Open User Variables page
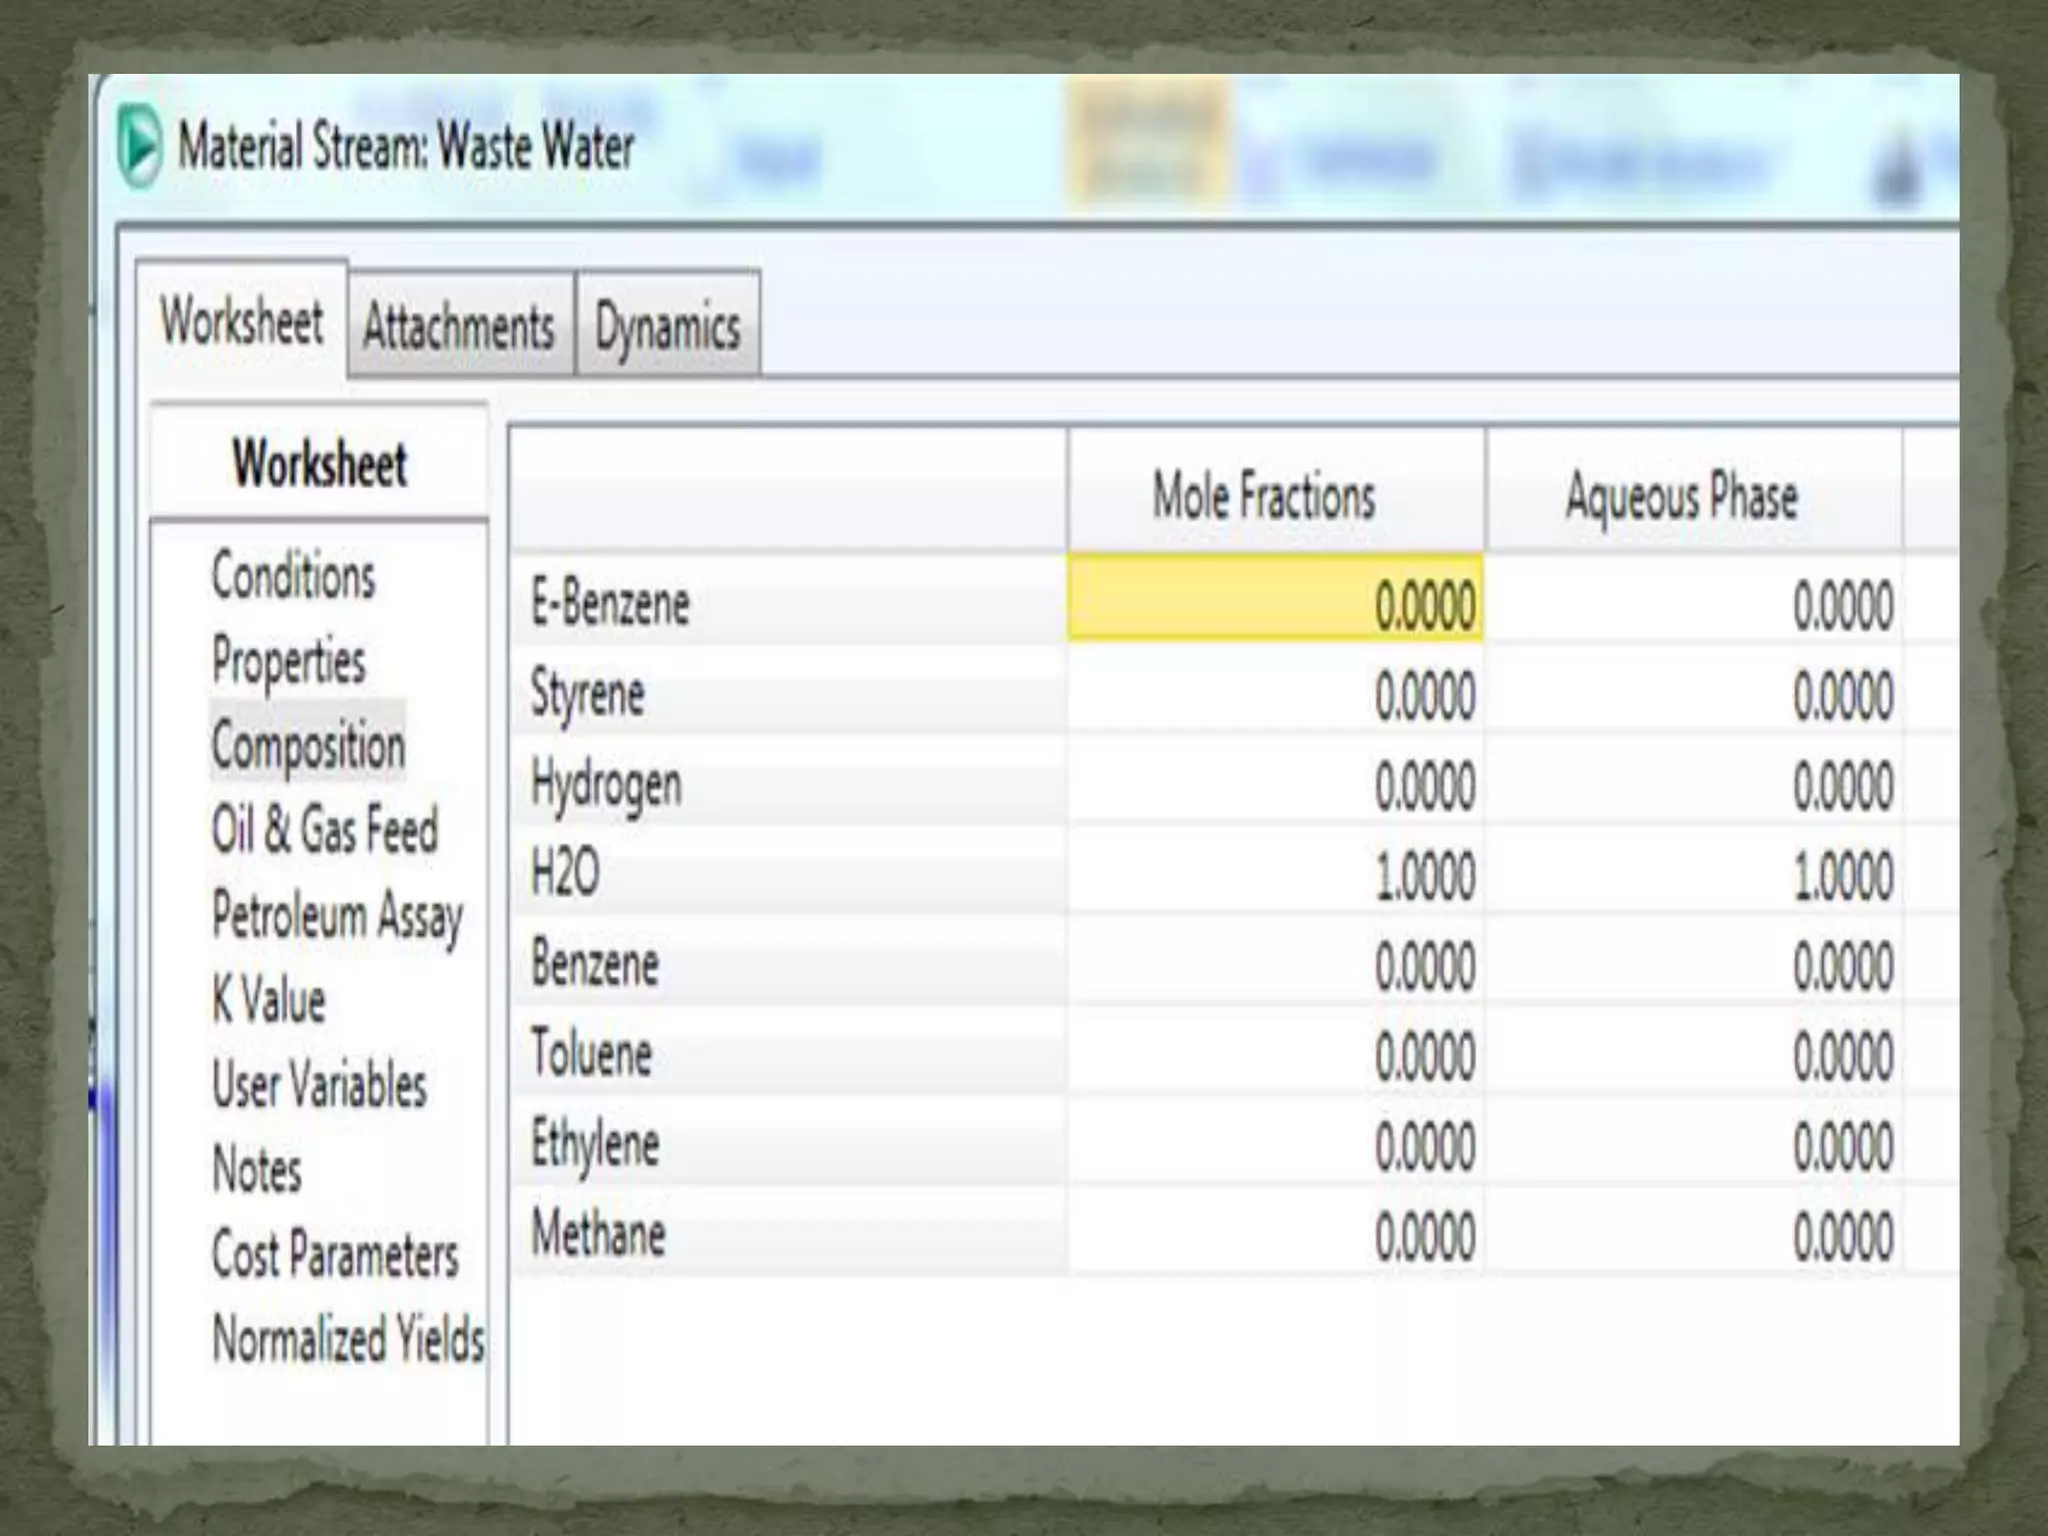This screenshot has height=1536, width=2048. (x=319, y=1085)
